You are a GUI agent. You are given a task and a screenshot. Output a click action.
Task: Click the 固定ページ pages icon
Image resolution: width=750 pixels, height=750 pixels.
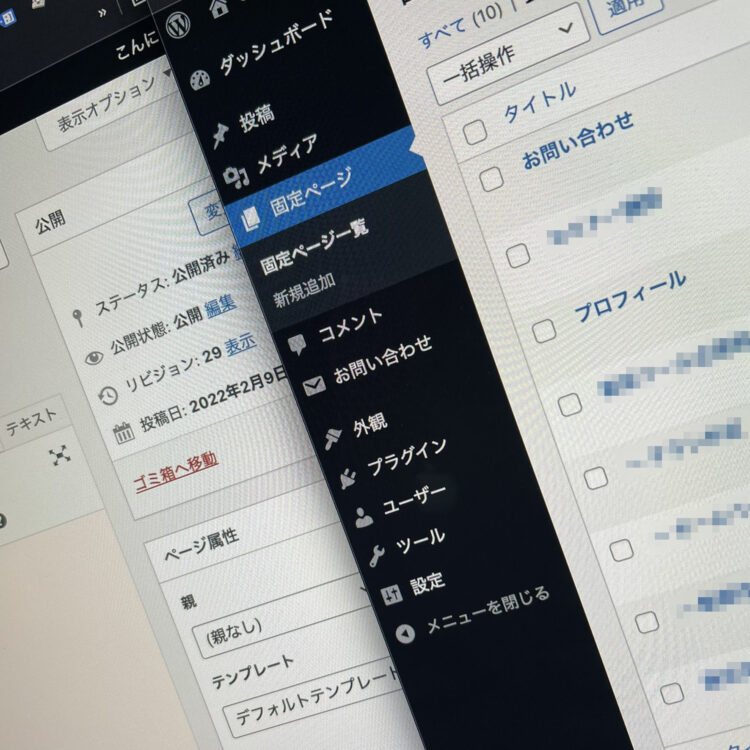click(x=250, y=220)
